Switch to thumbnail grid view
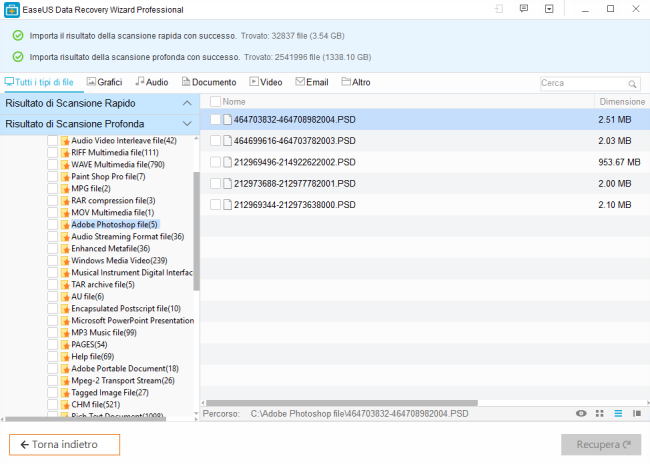Screen dimensions: 650x464 point(600,412)
